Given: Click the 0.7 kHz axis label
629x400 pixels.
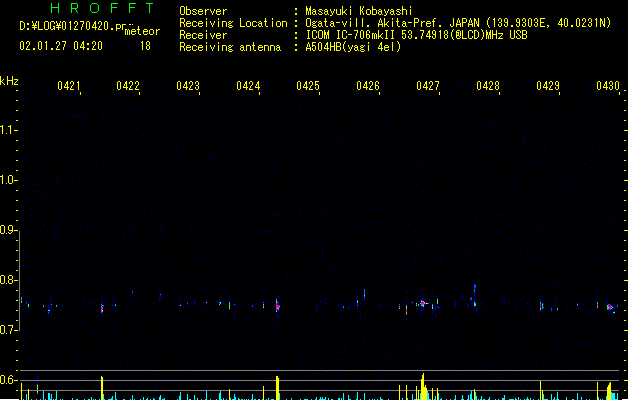Looking at the screenshot, I should pos(7,330).
